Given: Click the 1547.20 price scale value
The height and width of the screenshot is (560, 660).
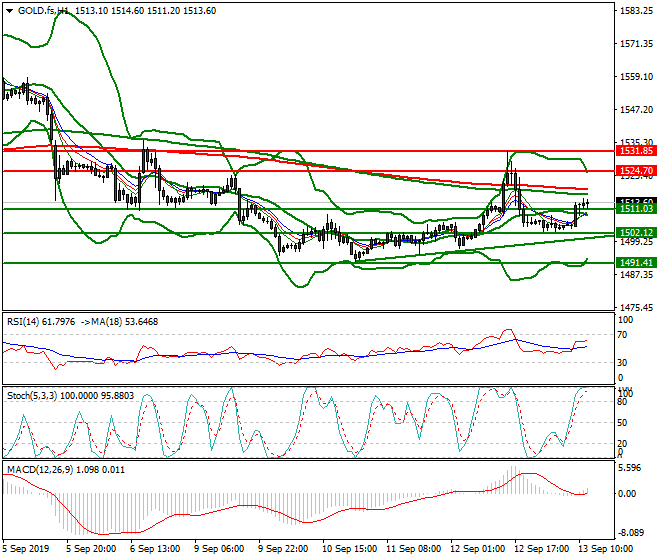Looking at the screenshot, I should click(636, 109).
